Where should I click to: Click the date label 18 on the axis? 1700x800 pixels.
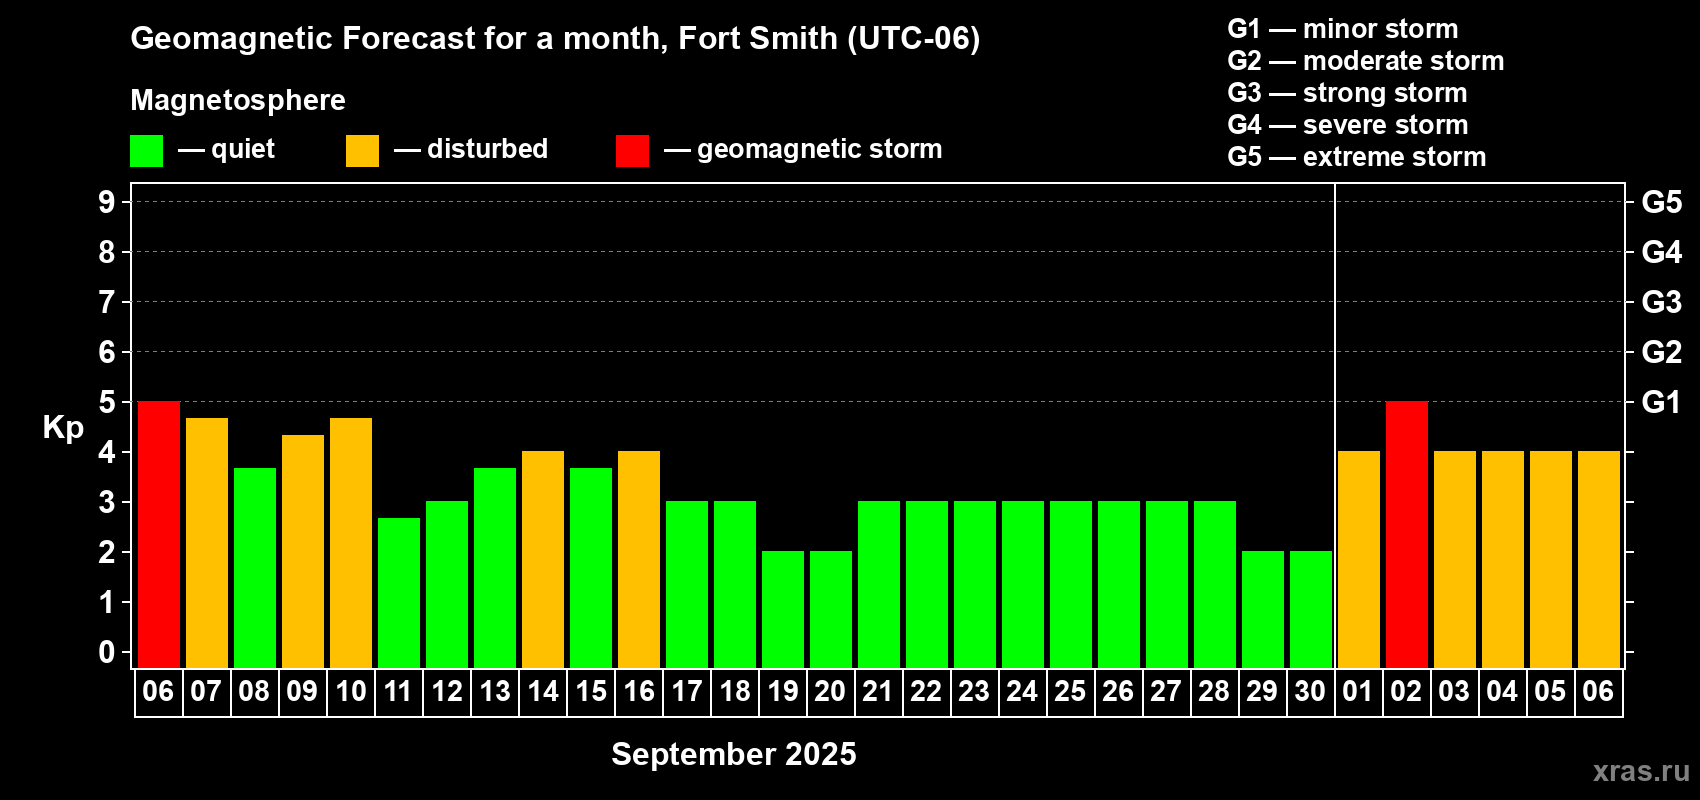click(735, 691)
